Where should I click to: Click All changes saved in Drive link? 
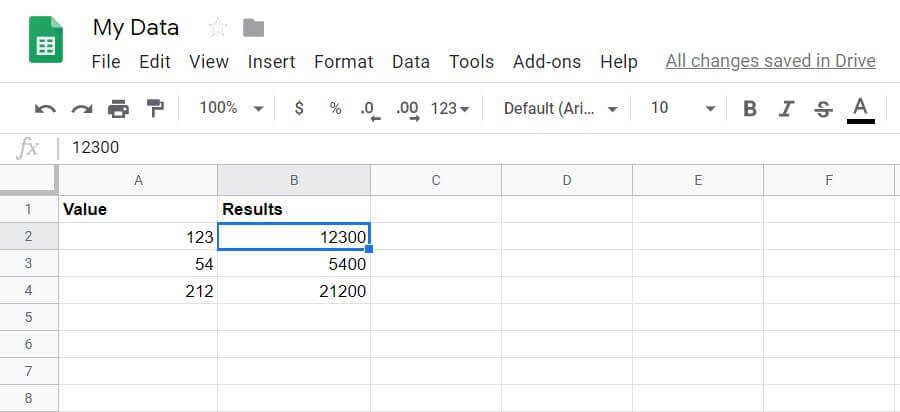click(770, 62)
